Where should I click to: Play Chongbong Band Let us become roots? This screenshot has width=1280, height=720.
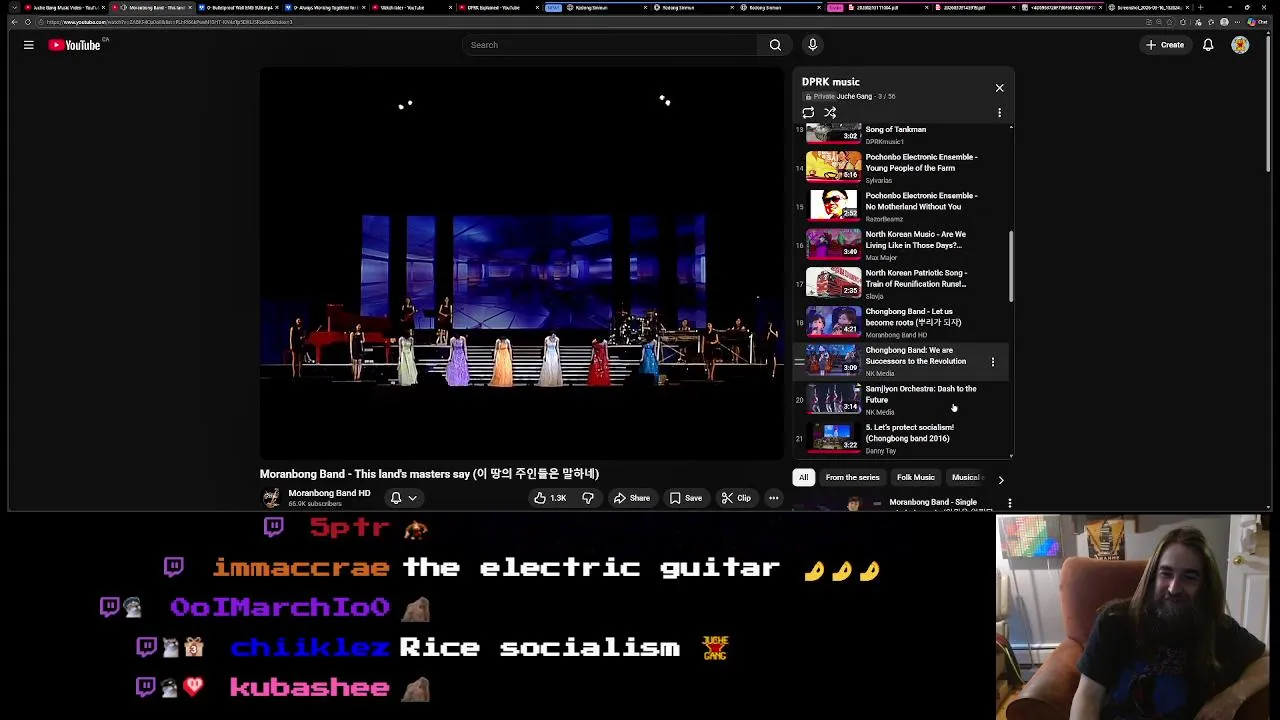[x=900, y=322]
